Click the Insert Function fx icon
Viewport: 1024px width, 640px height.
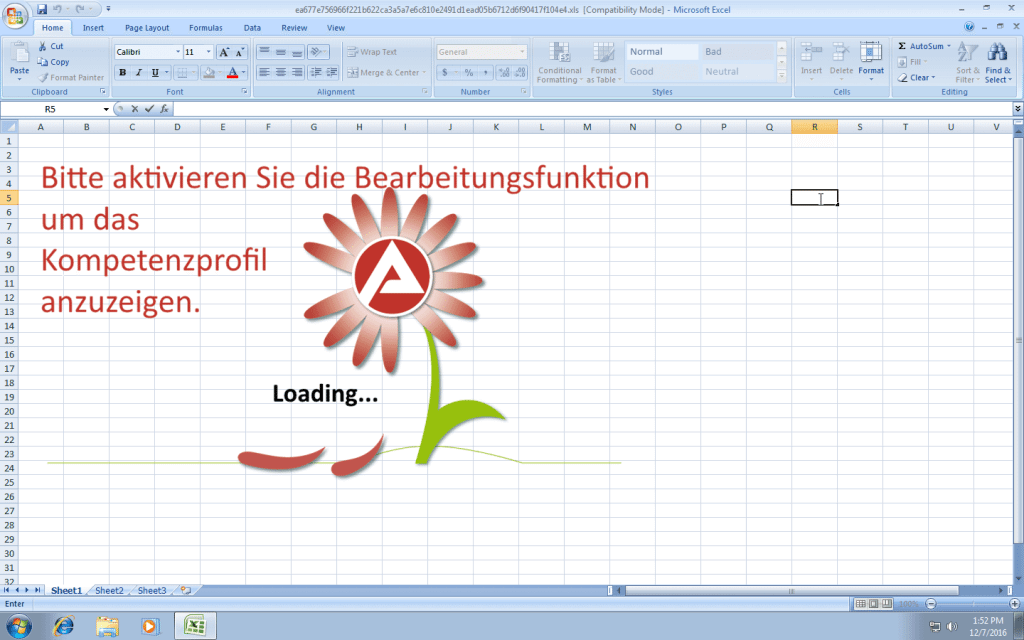point(165,109)
